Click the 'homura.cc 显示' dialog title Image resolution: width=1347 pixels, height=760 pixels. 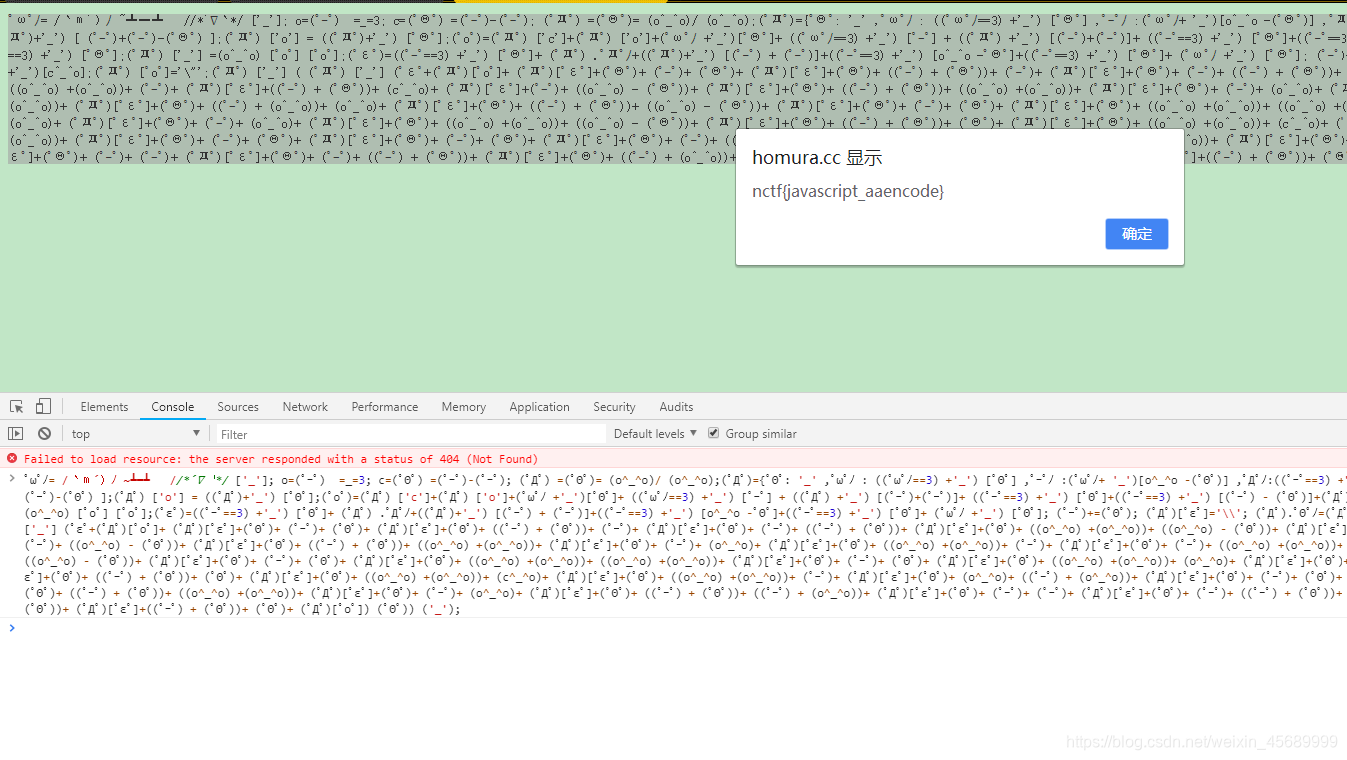pyautogui.click(x=817, y=158)
